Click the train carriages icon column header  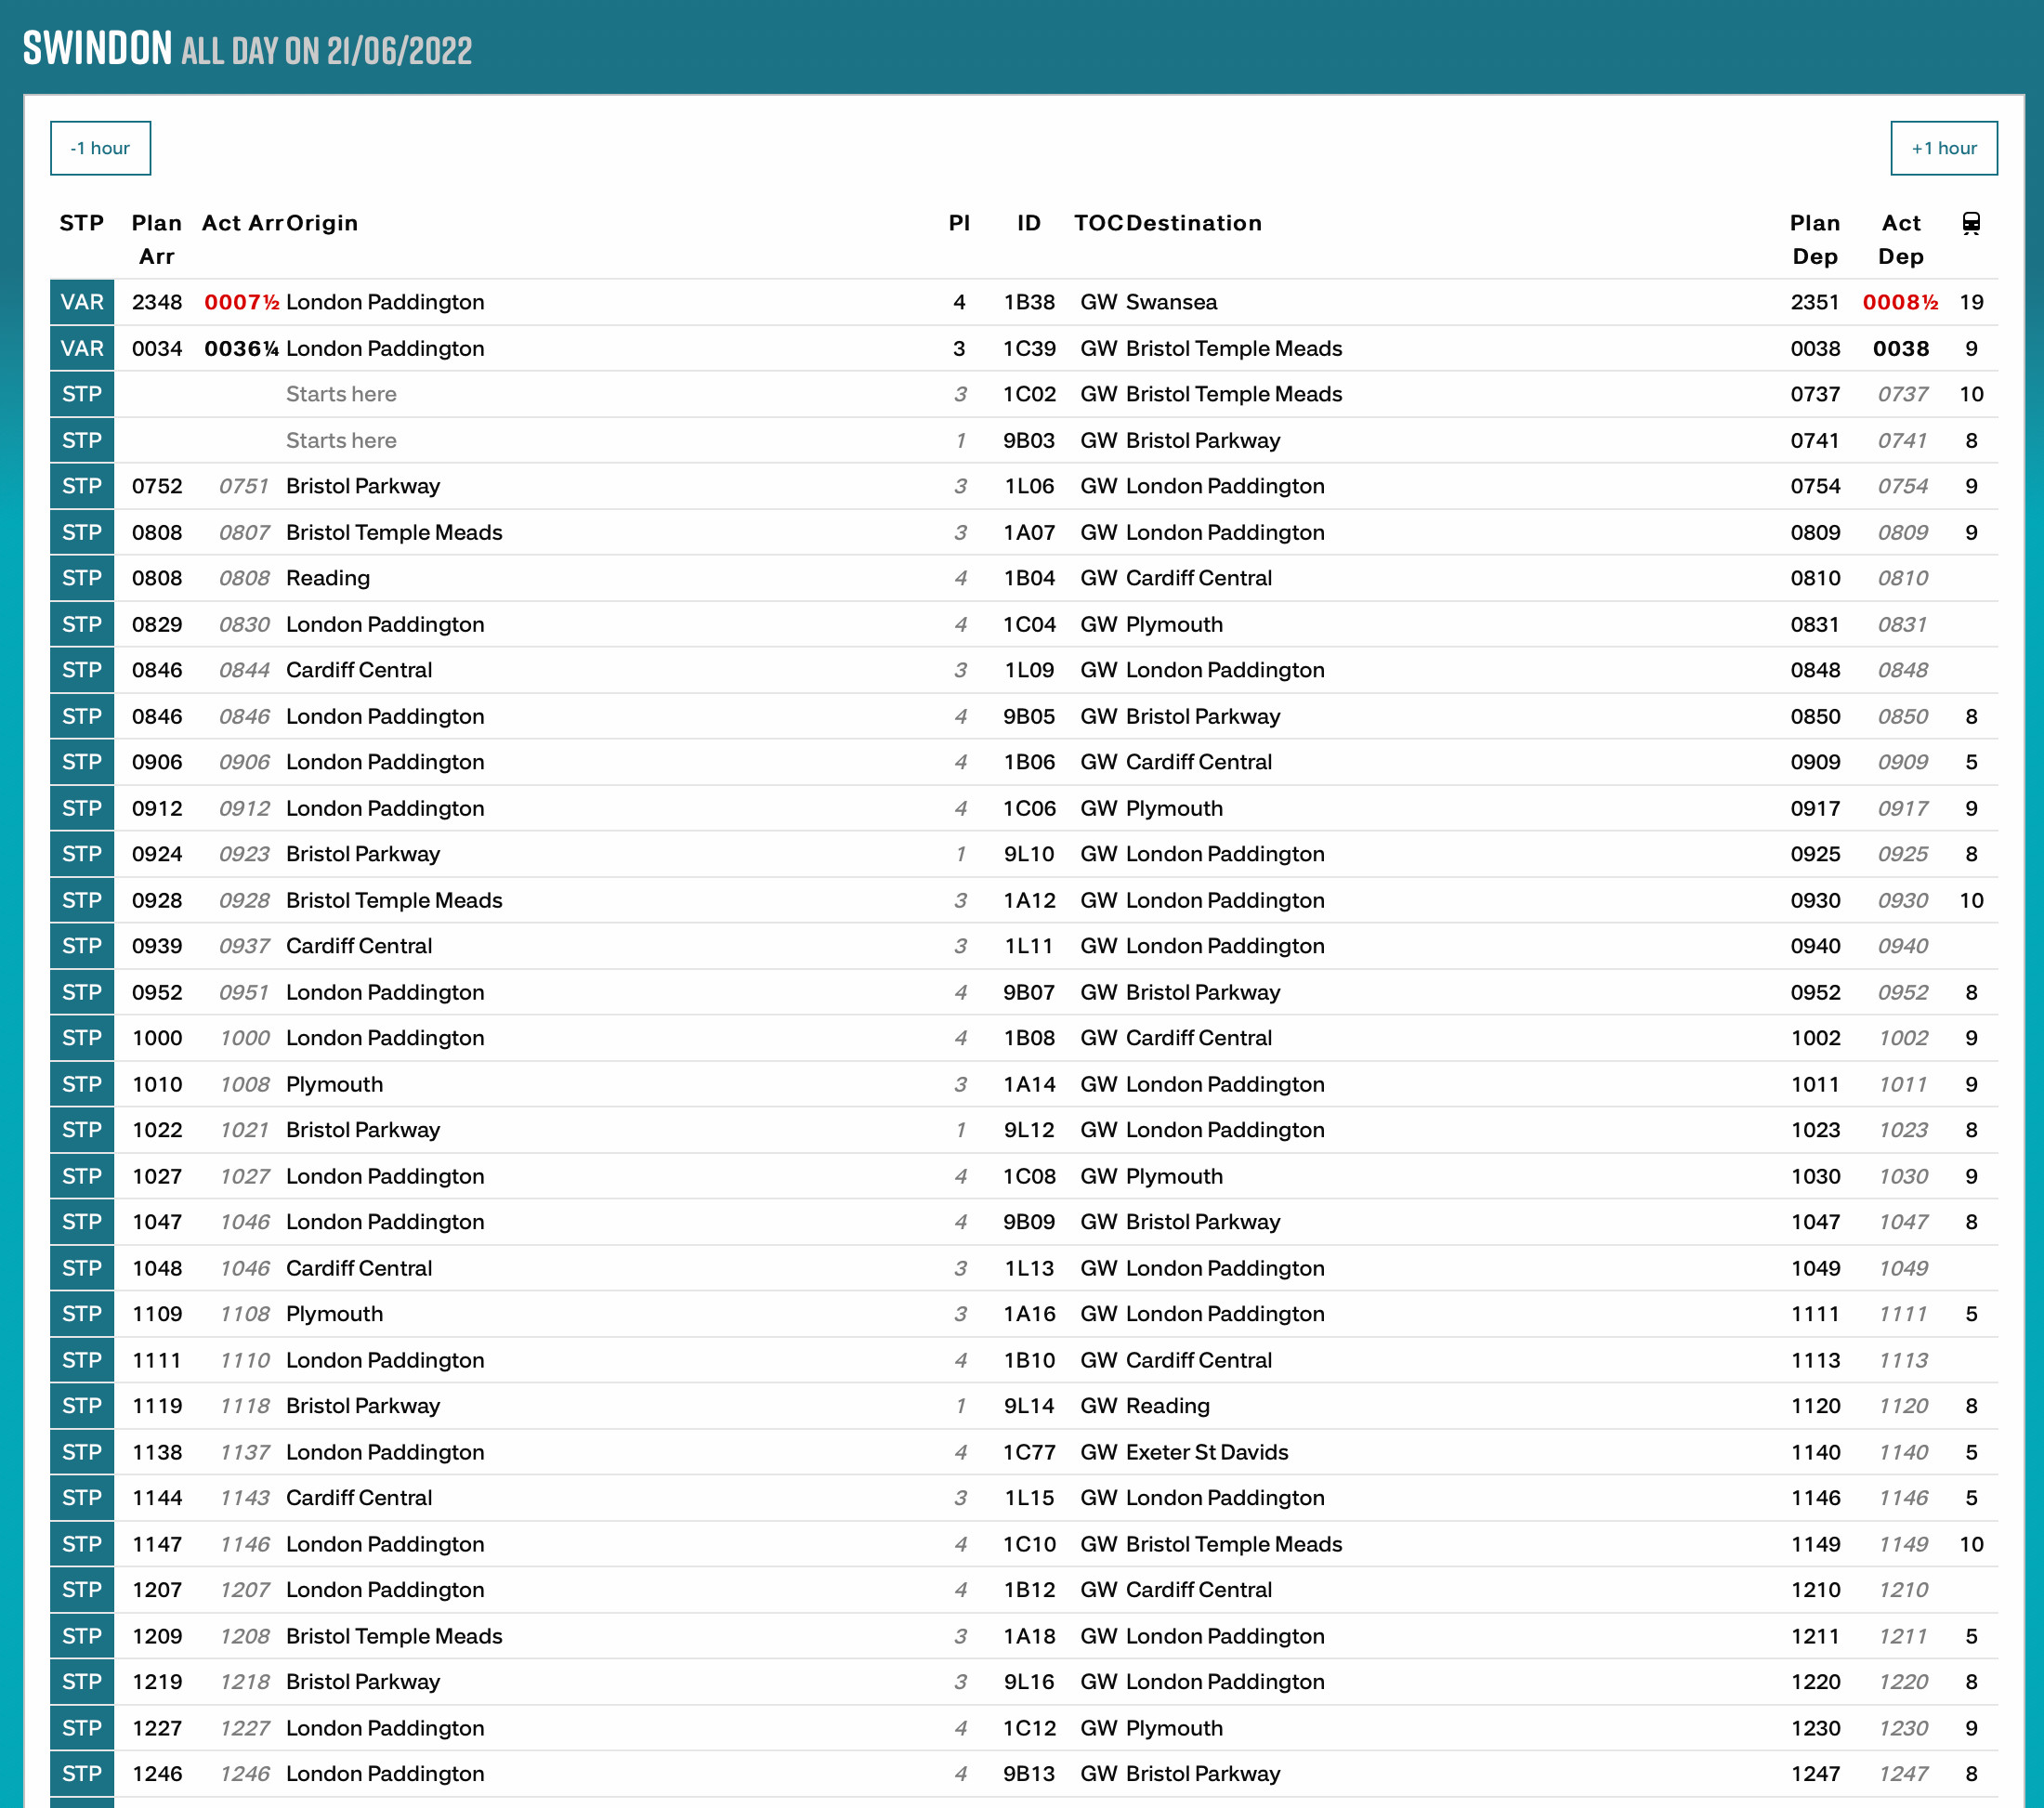[1970, 223]
